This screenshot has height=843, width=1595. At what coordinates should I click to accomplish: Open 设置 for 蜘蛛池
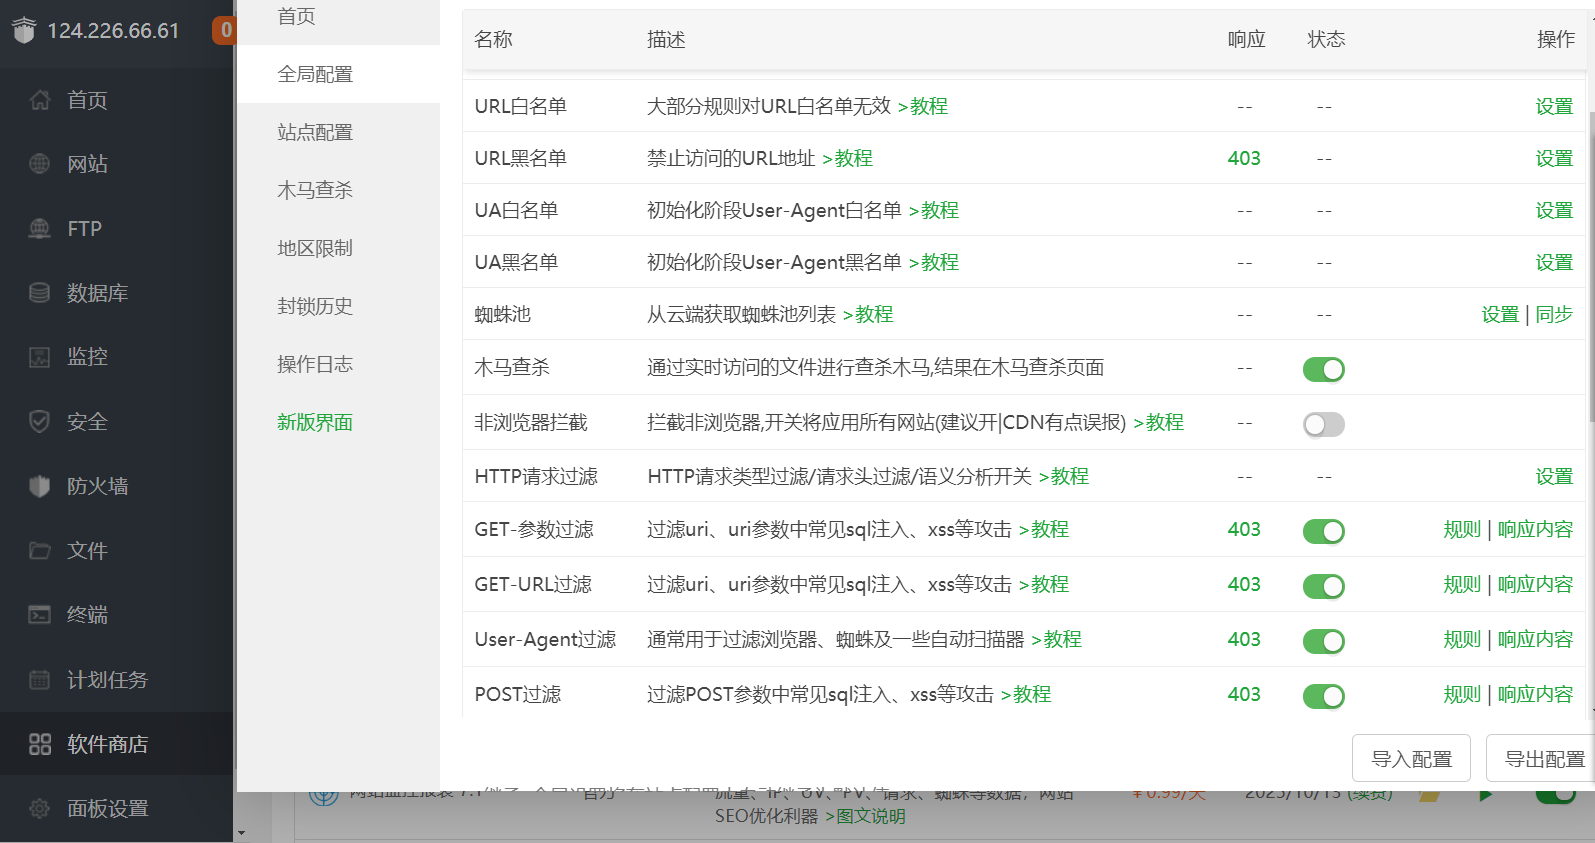(x=1500, y=314)
